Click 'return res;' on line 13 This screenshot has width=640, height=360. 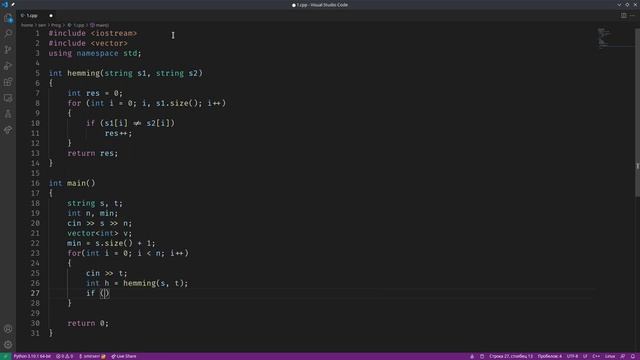(x=93, y=153)
